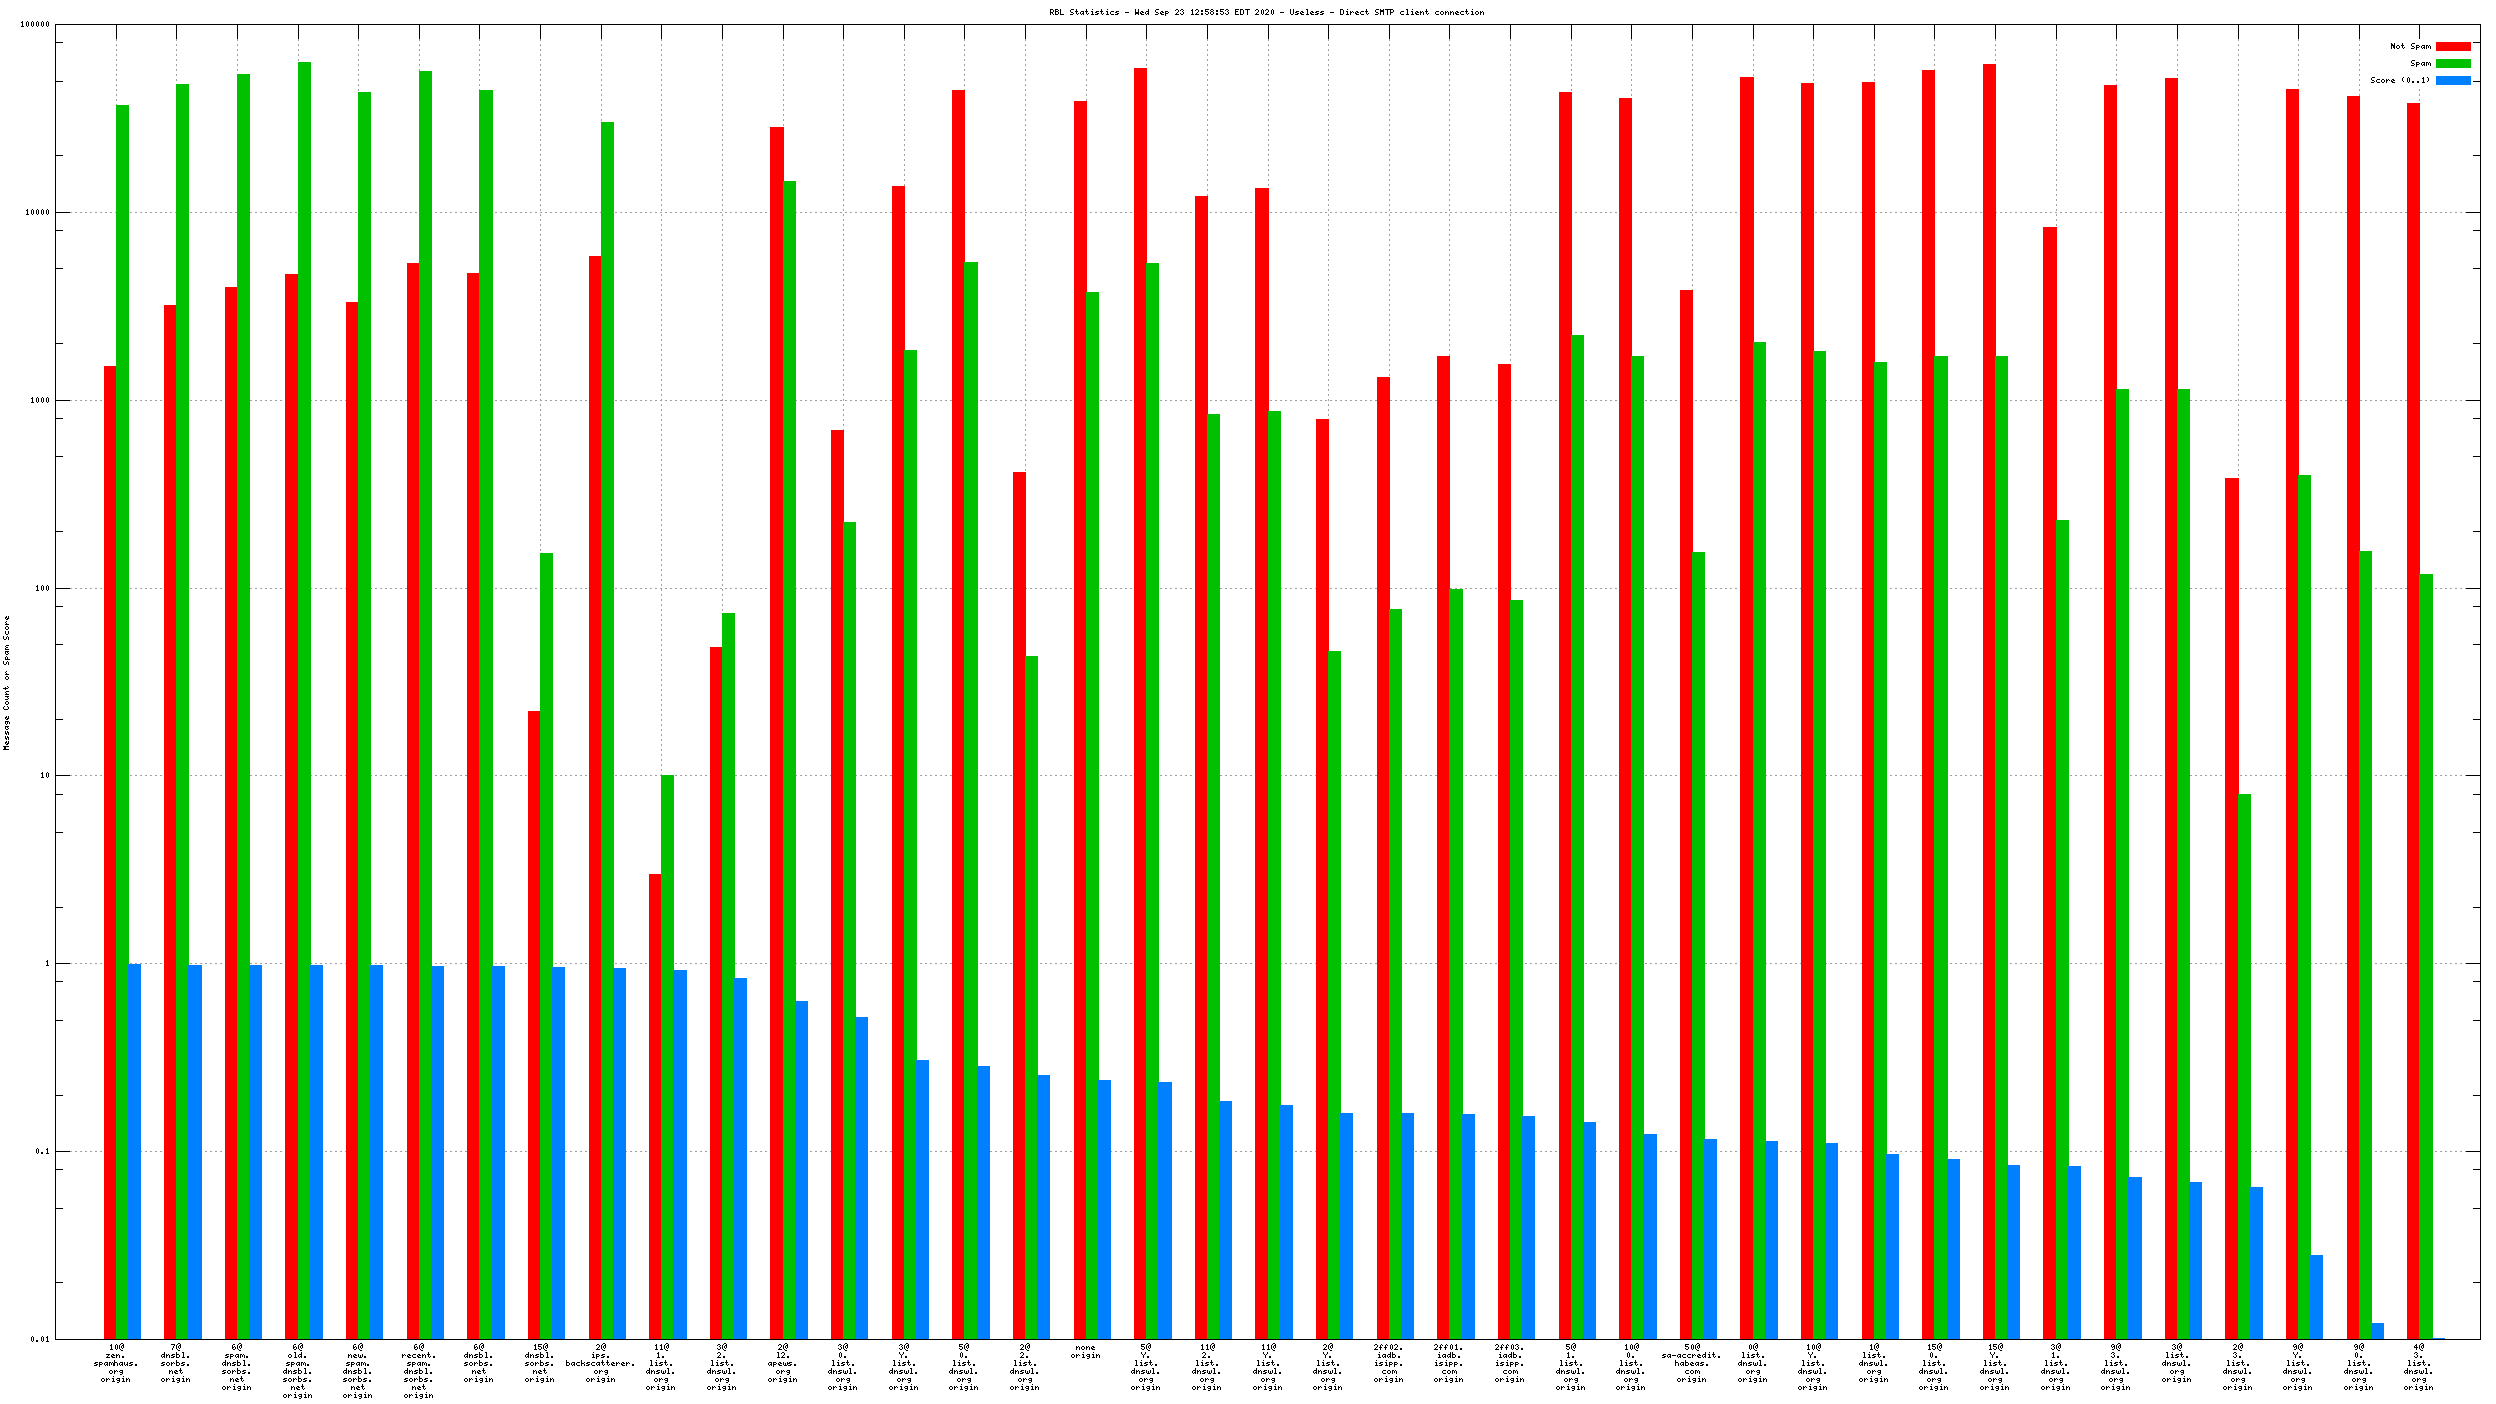Click the 0.01 tick on the Y axis
Viewport: 2496px width, 1404px height.
(38, 1339)
